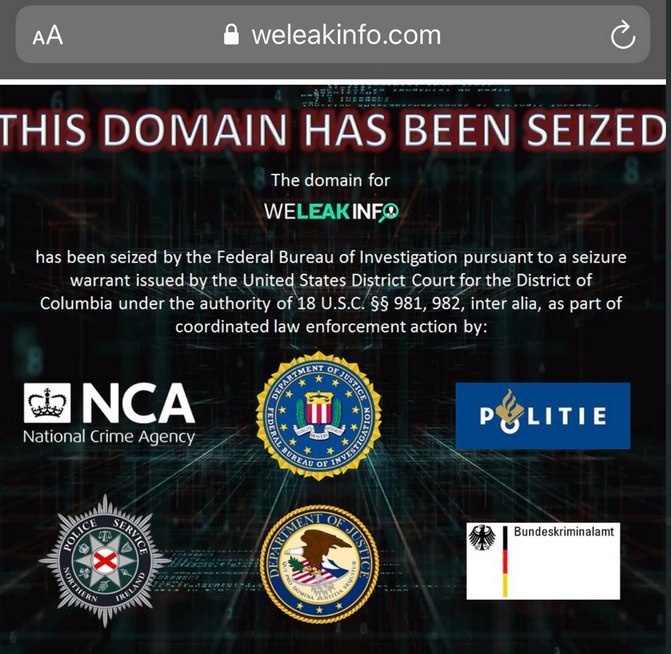
Task: Click the 'National Crime Agency' caption
Action: coord(109,437)
